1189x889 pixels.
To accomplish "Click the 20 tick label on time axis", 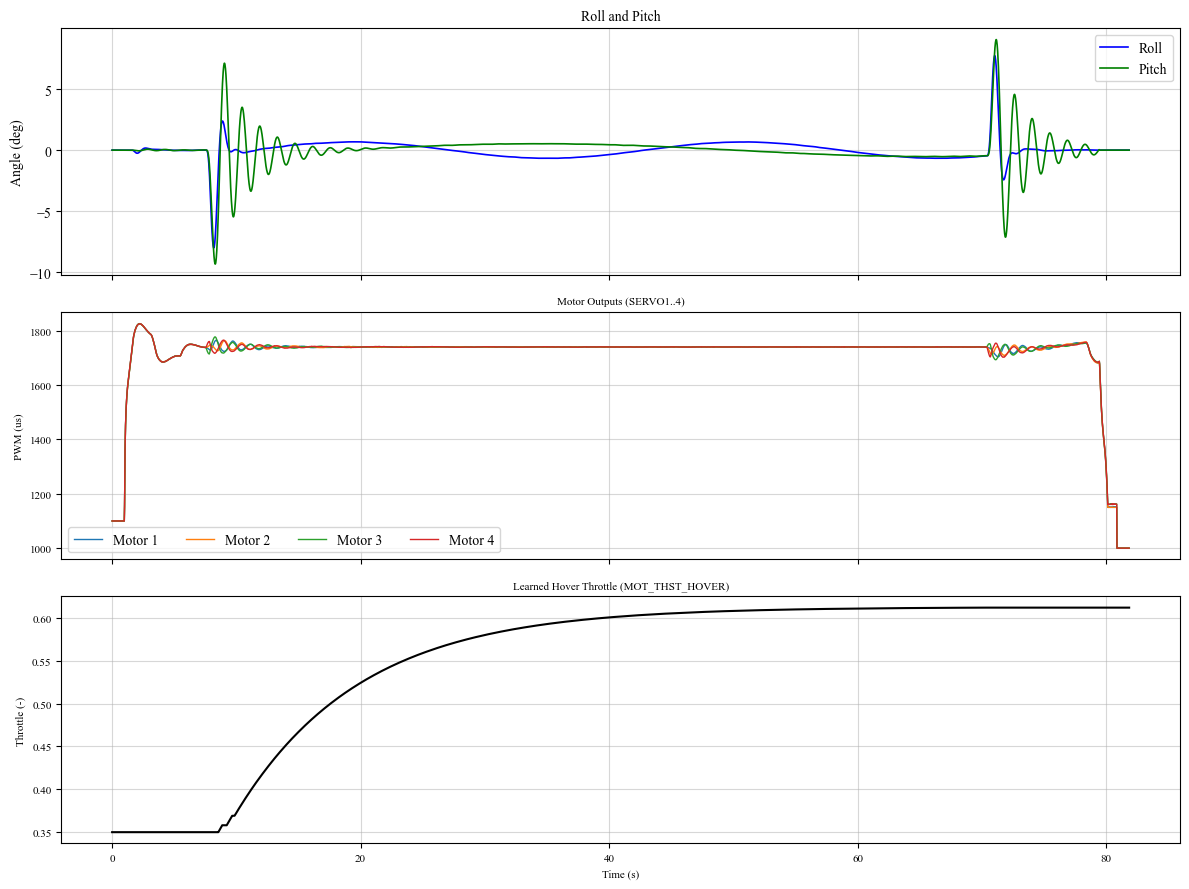I will point(360,859).
